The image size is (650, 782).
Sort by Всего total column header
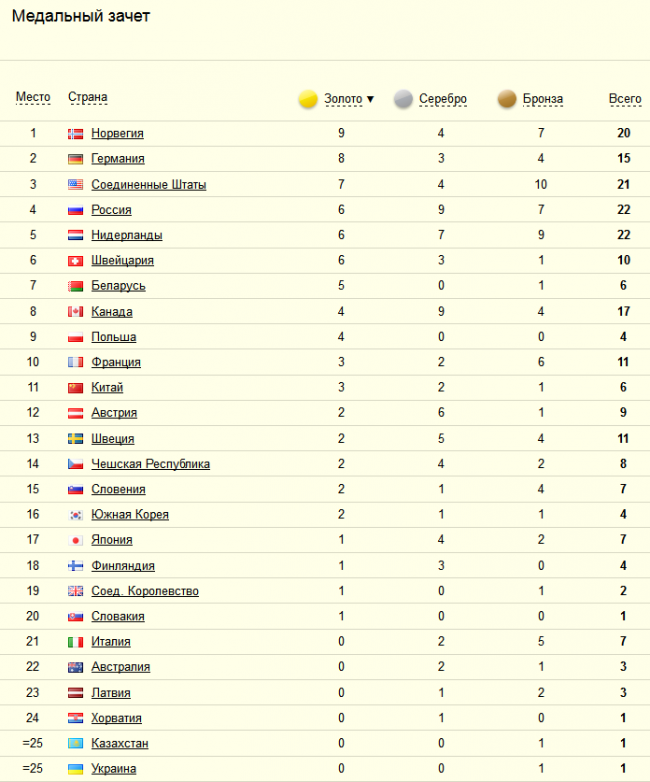625,99
